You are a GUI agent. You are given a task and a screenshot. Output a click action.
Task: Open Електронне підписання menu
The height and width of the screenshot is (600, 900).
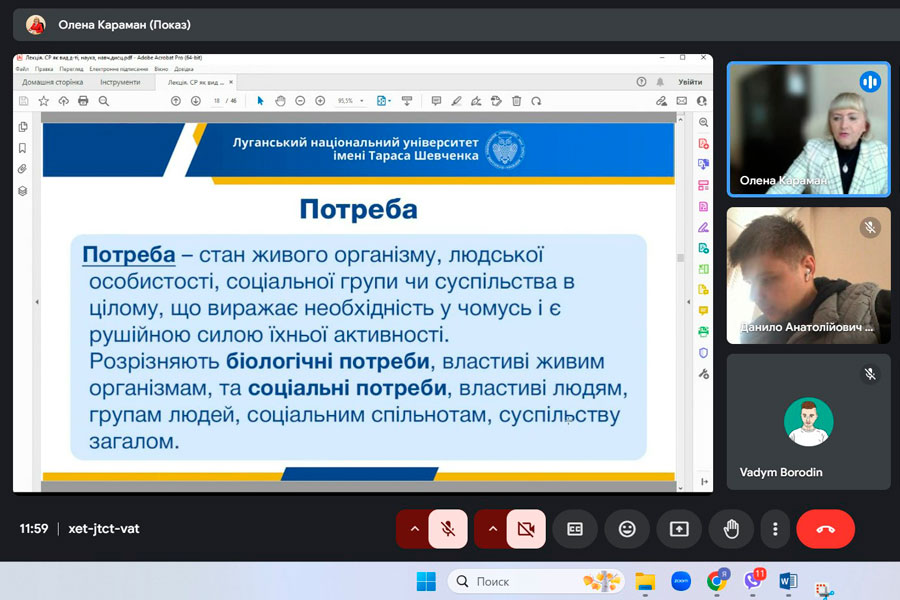(x=118, y=69)
